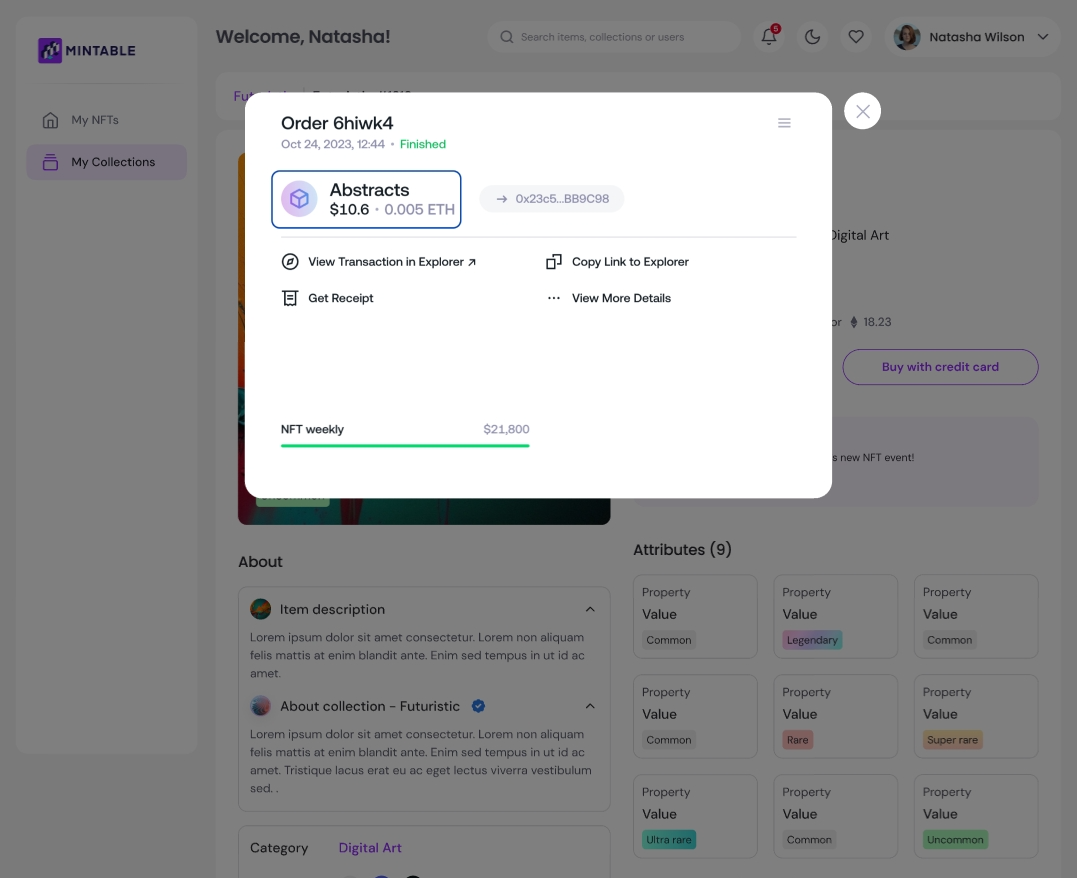Click the Get Receipt icon
The image size is (1077, 878).
pyautogui.click(x=290, y=298)
